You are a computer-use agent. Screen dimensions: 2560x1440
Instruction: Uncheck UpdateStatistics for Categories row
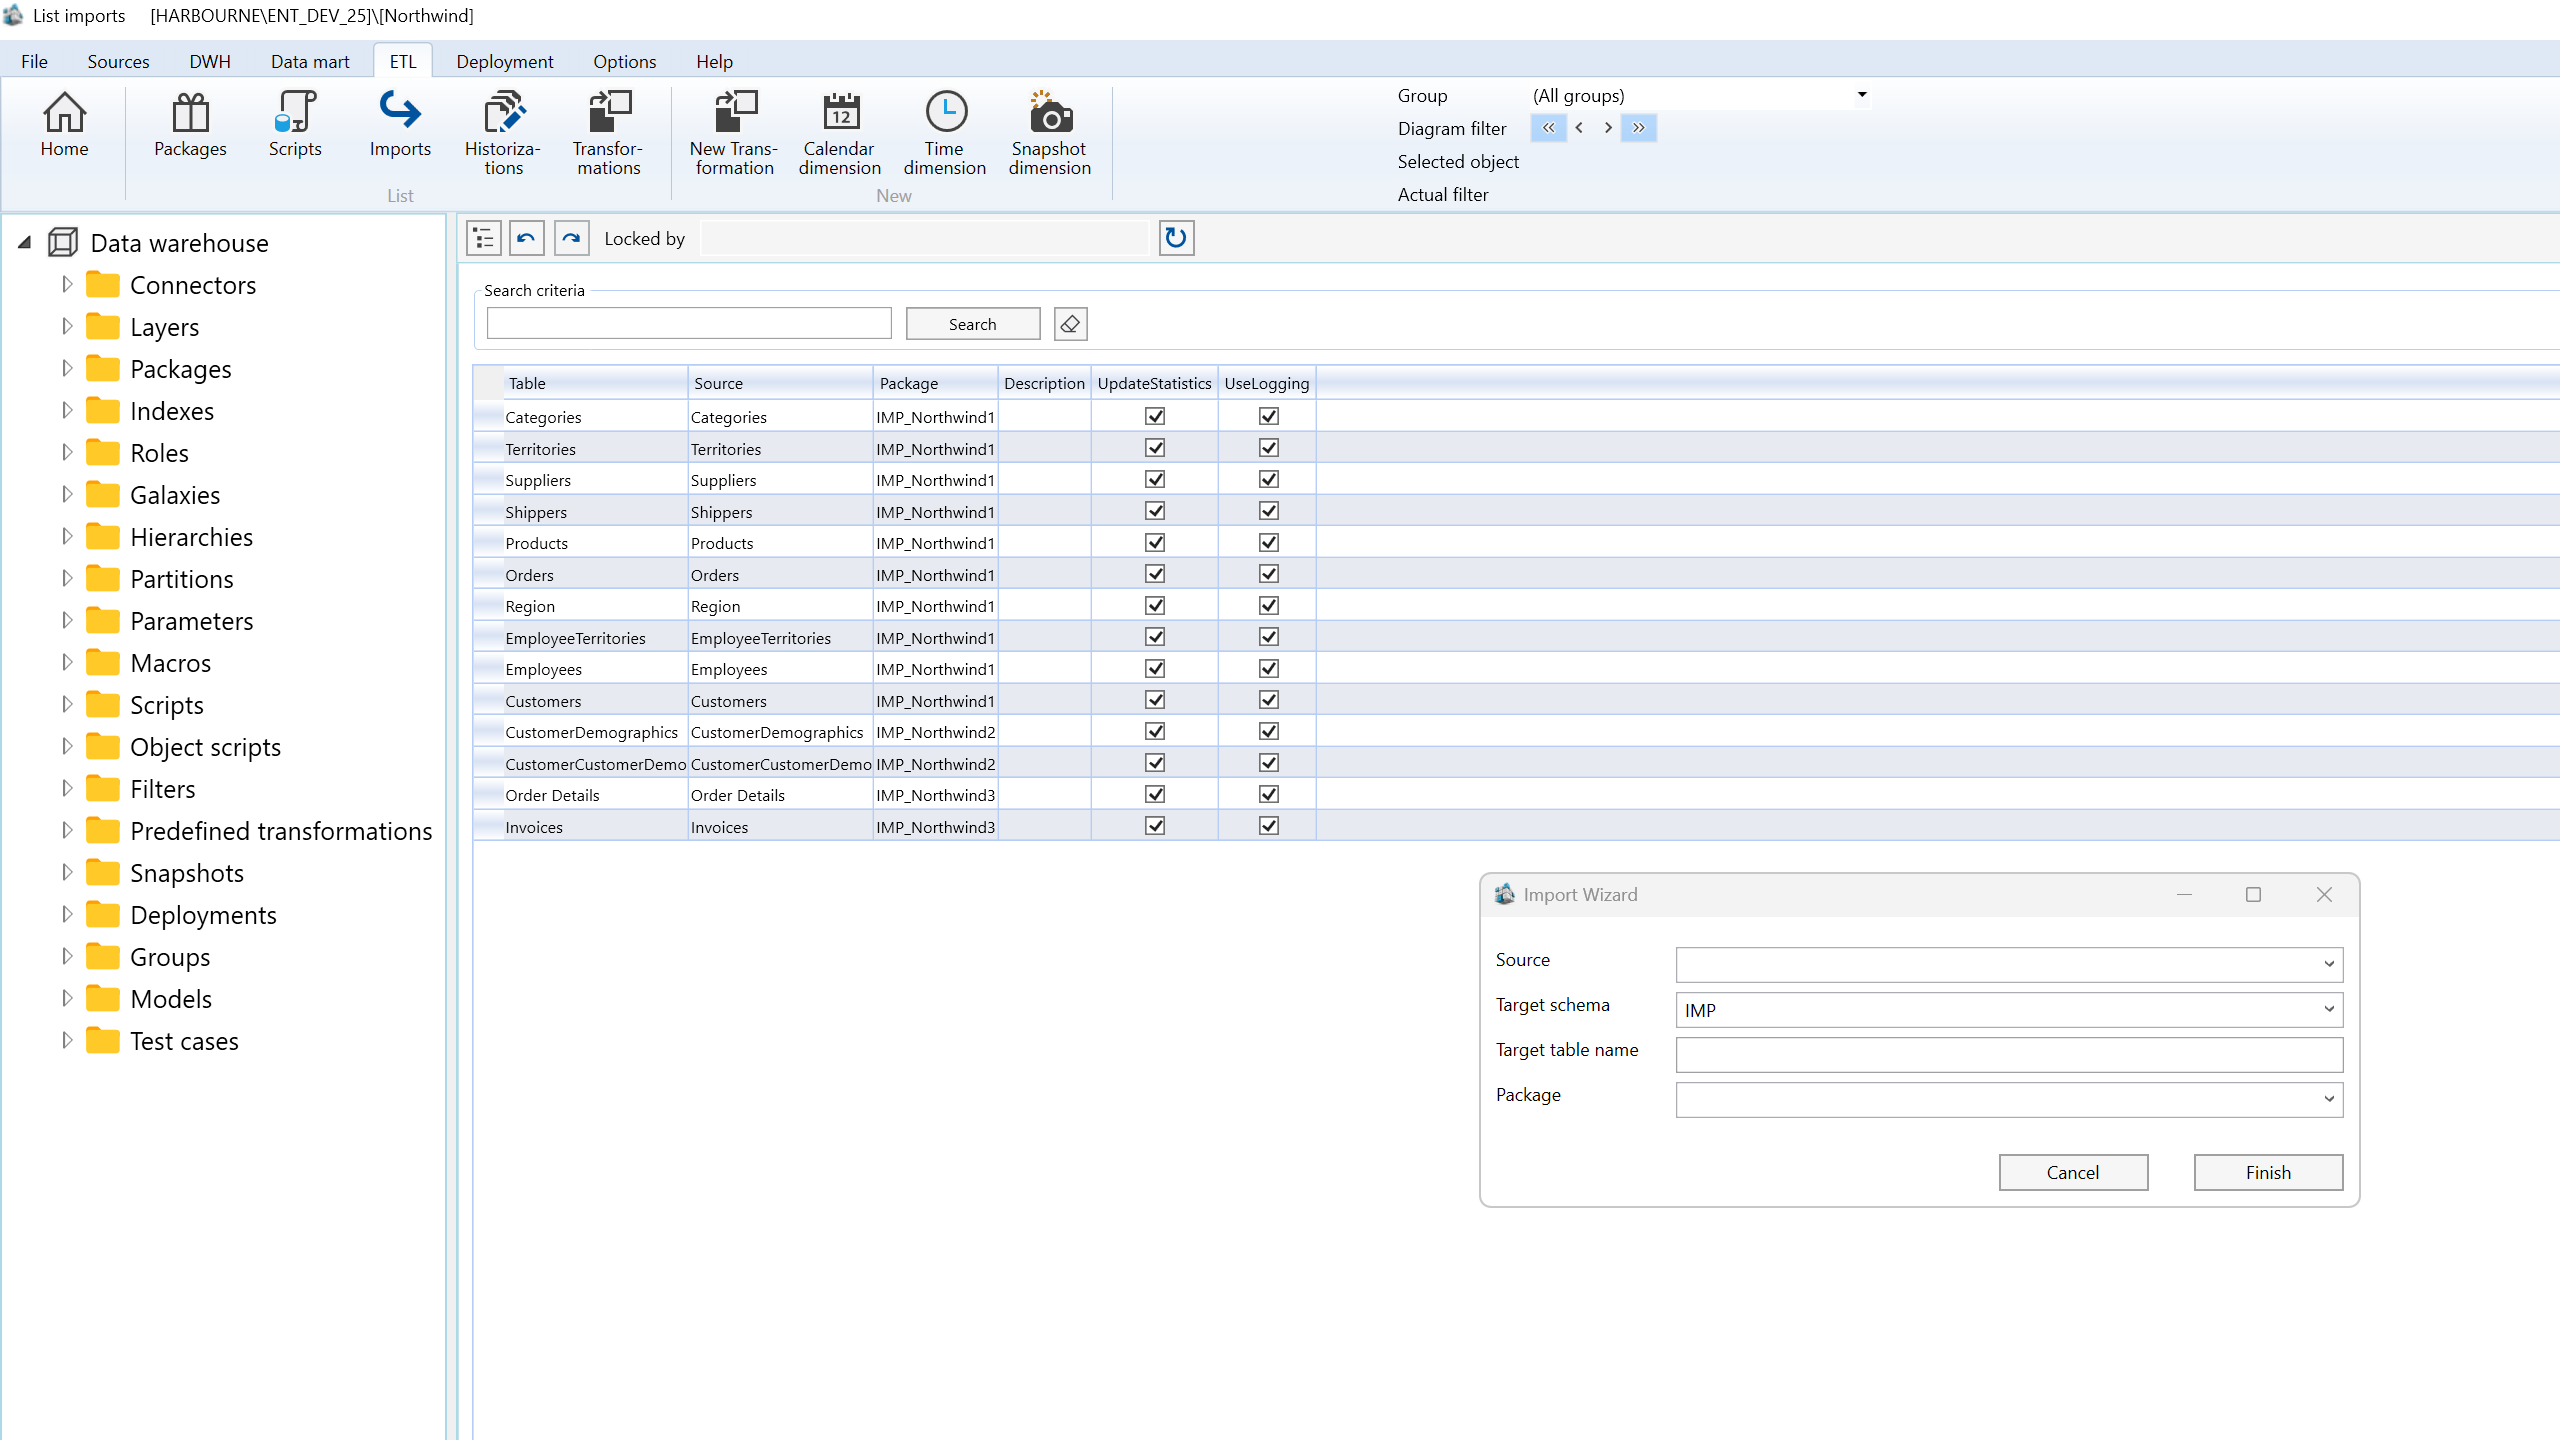pos(1155,416)
